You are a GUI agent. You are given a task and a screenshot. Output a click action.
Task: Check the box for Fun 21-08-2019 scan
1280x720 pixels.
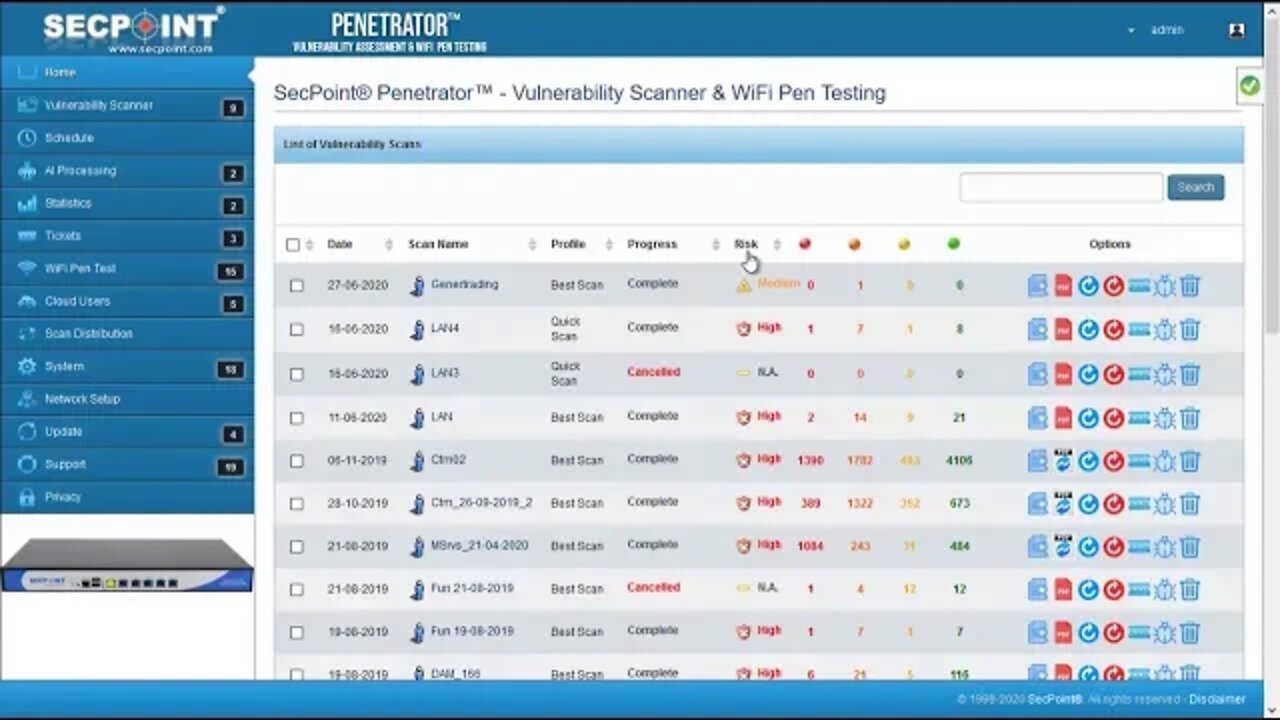(x=297, y=590)
